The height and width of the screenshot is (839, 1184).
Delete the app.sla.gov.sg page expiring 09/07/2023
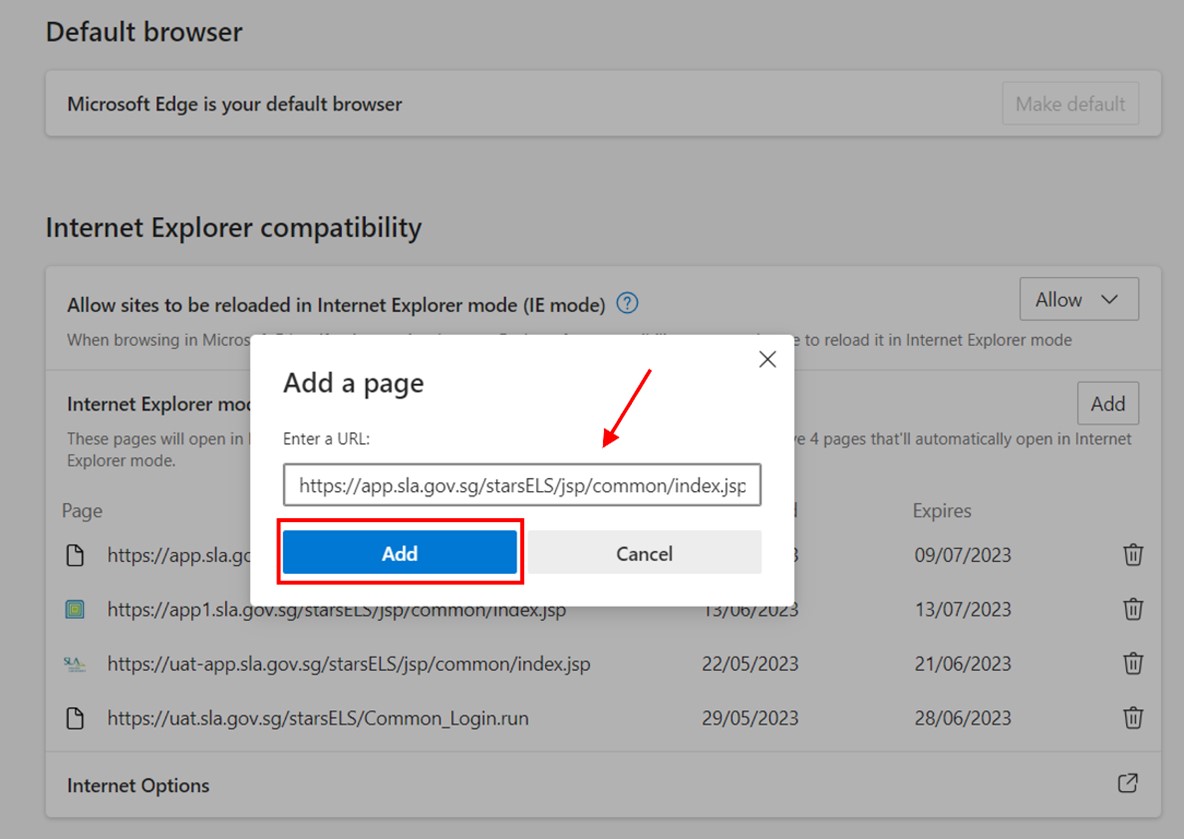tap(1133, 555)
